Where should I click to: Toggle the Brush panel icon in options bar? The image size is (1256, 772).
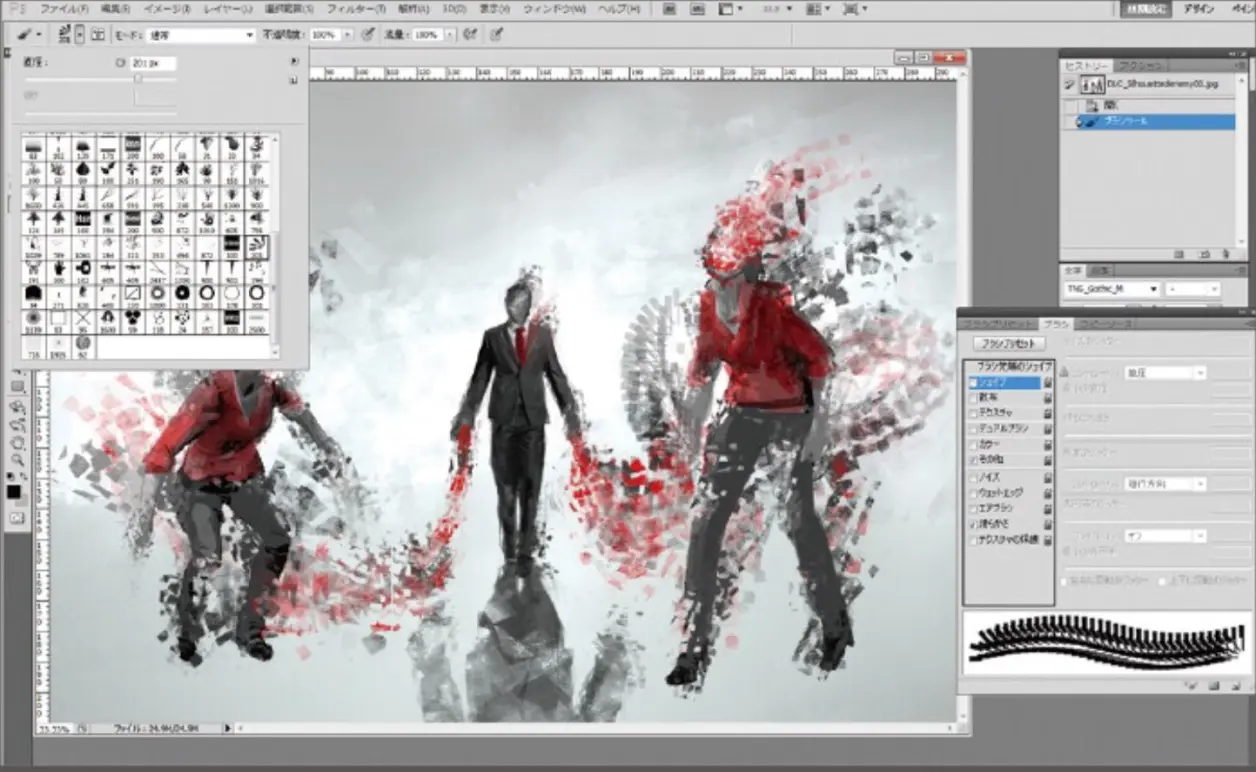pyautogui.click(x=98, y=34)
